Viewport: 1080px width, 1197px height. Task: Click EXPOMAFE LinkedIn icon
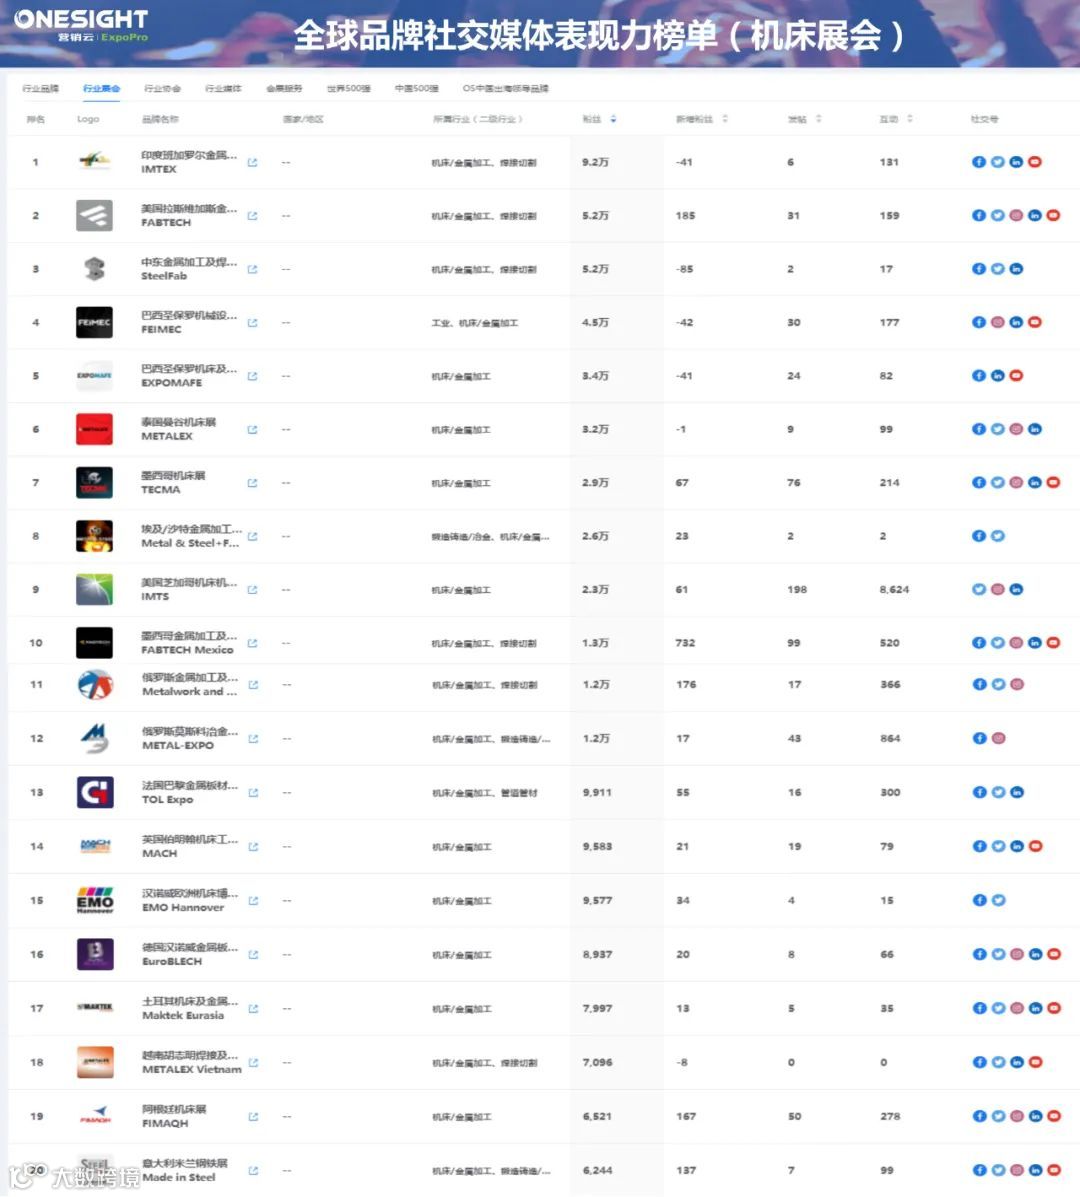pyautogui.click(x=998, y=376)
